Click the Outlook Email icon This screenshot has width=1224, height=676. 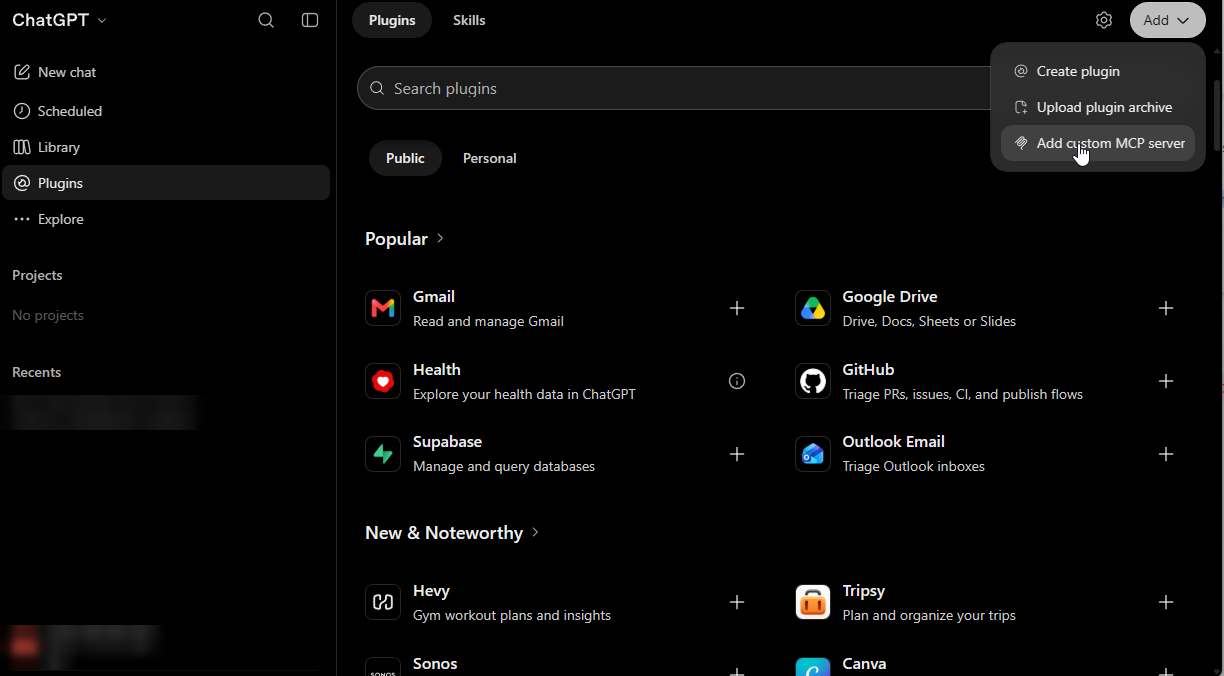pyautogui.click(x=813, y=454)
